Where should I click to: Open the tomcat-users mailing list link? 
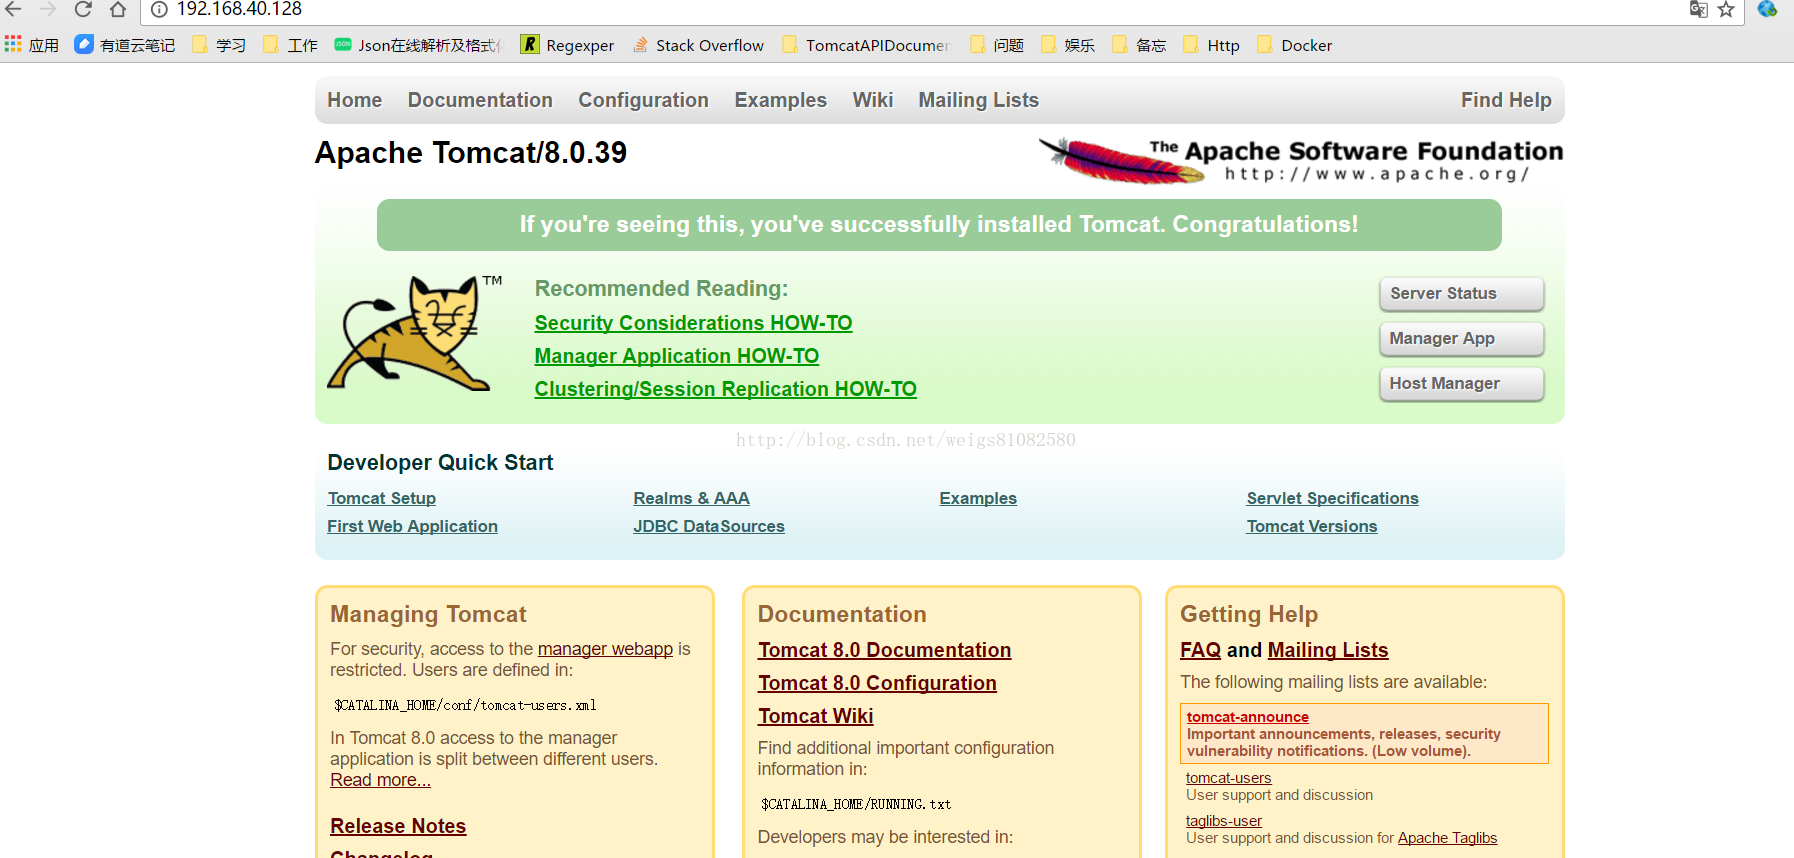click(x=1228, y=778)
